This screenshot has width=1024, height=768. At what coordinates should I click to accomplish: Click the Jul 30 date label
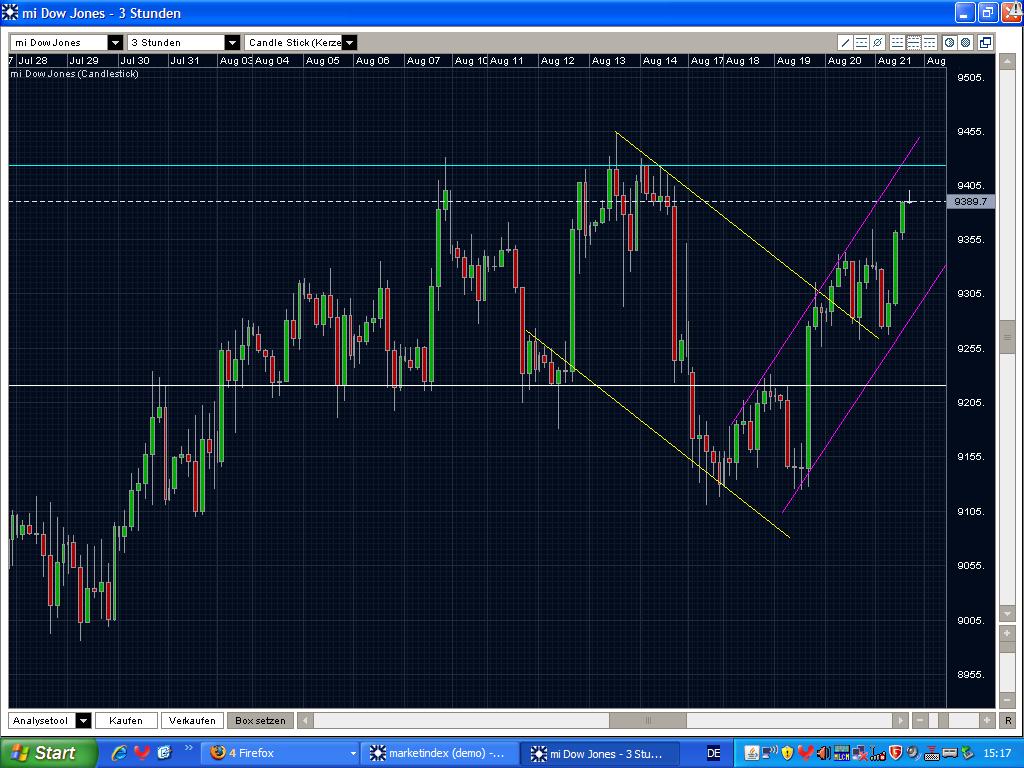[135, 61]
